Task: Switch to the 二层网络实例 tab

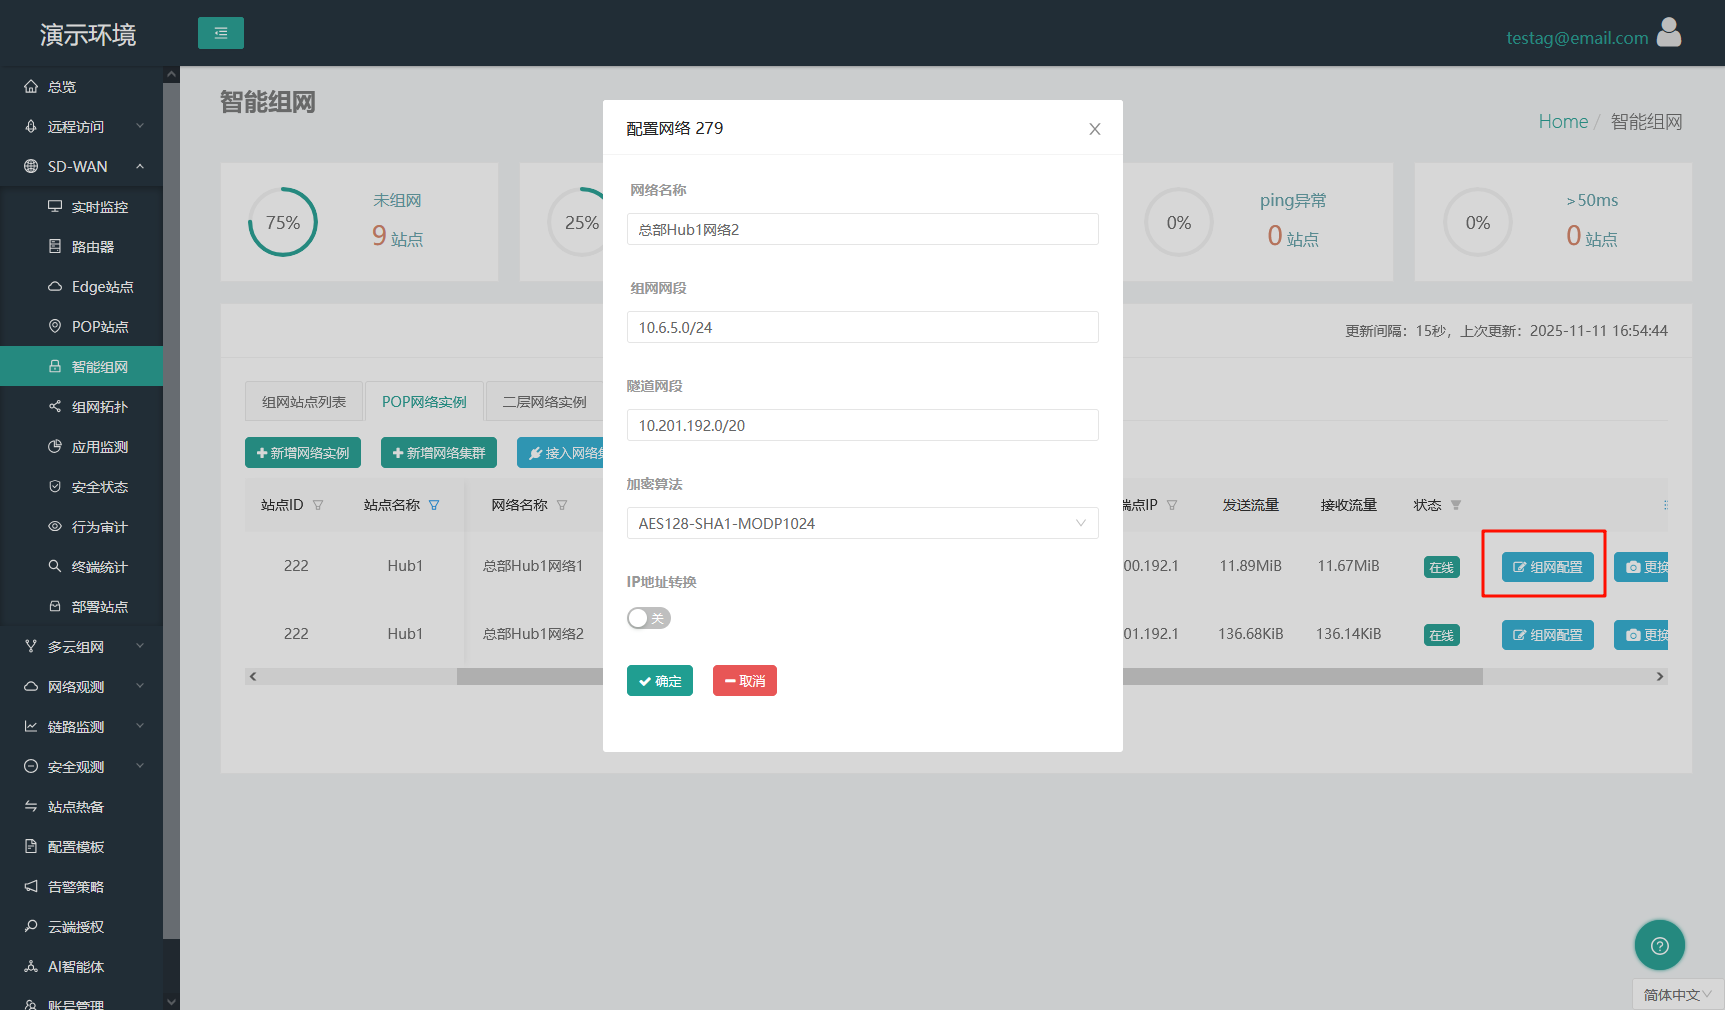Action: [x=544, y=402]
